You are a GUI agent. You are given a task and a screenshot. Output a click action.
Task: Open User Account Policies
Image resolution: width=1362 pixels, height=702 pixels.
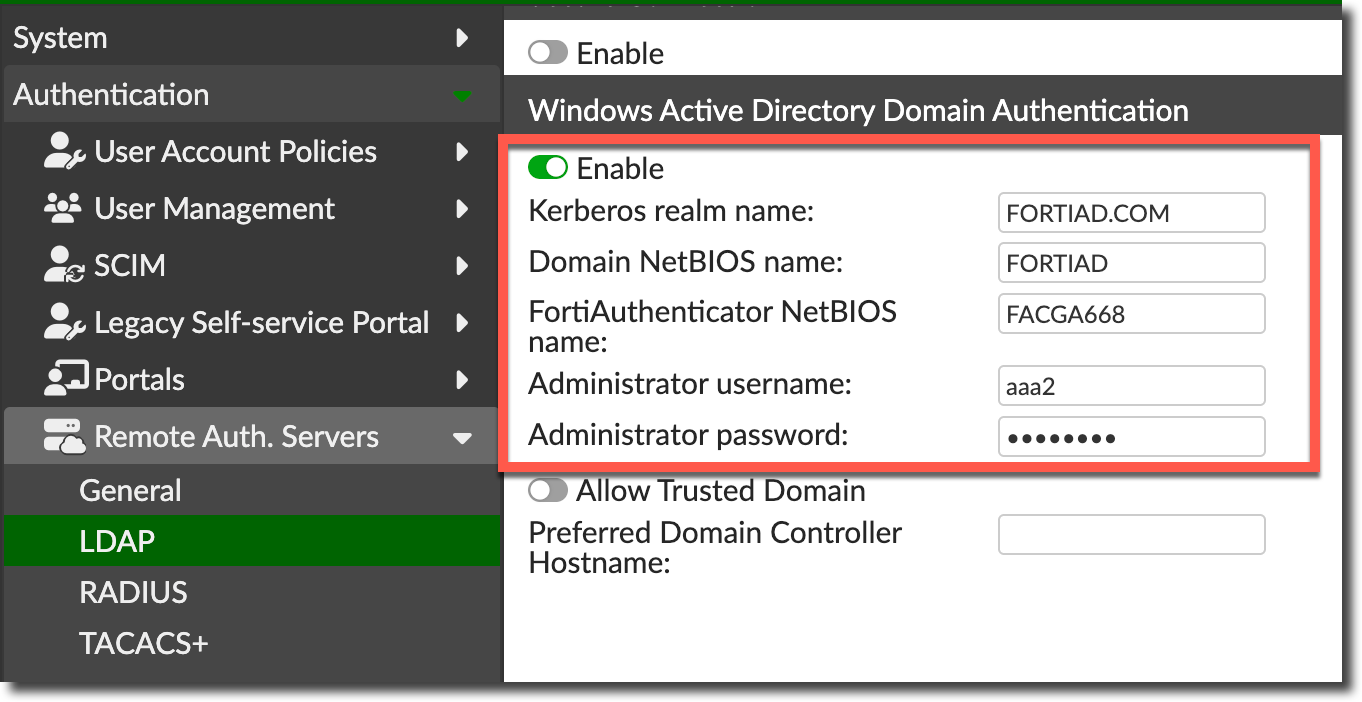pyautogui.click(x=250, y=152)
